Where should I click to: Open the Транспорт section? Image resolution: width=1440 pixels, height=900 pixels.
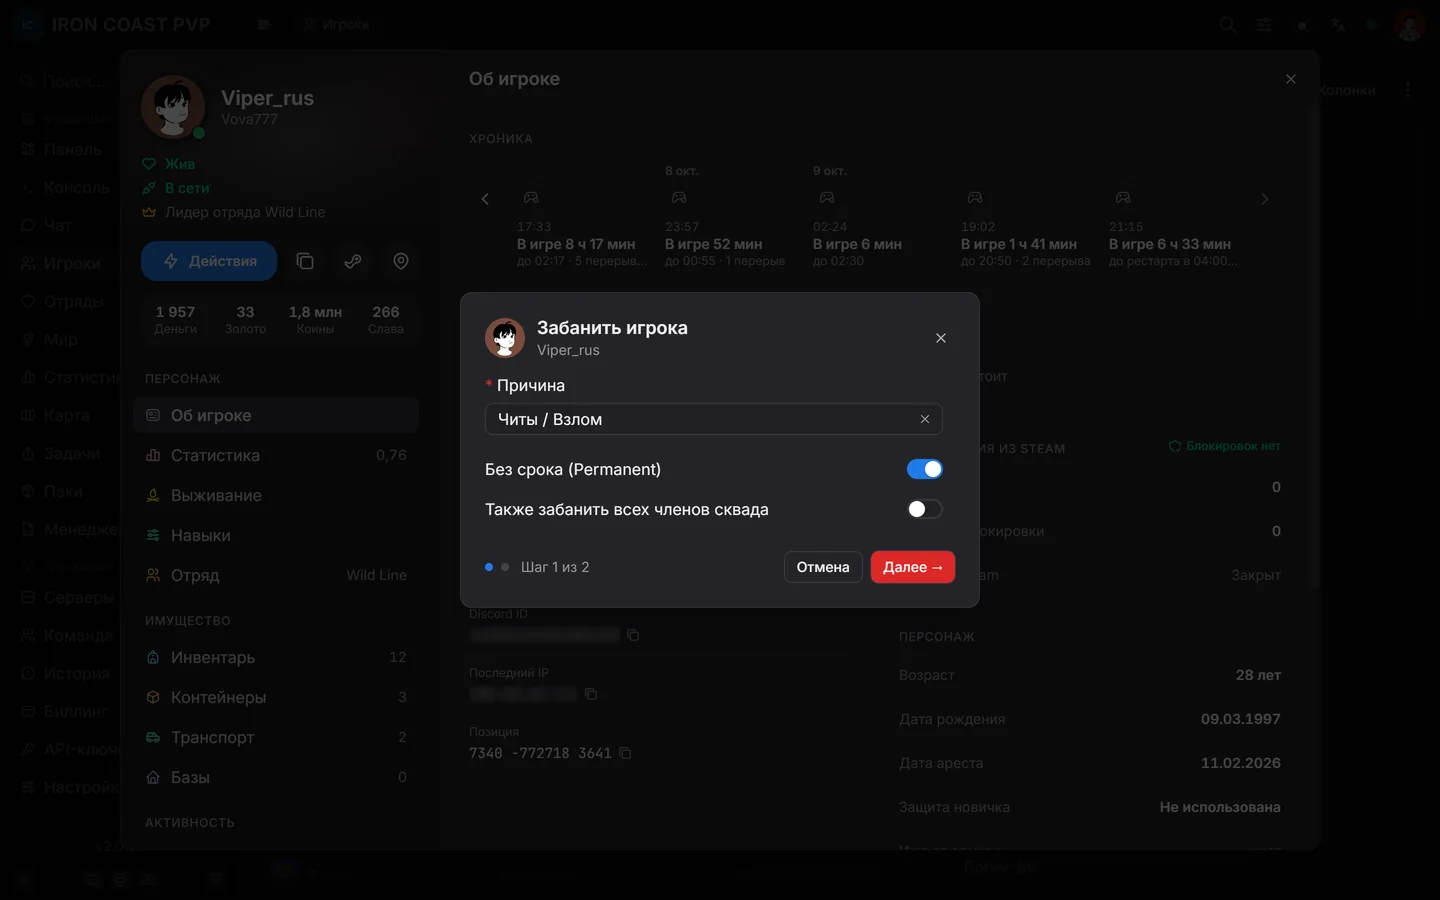[276, 737]
